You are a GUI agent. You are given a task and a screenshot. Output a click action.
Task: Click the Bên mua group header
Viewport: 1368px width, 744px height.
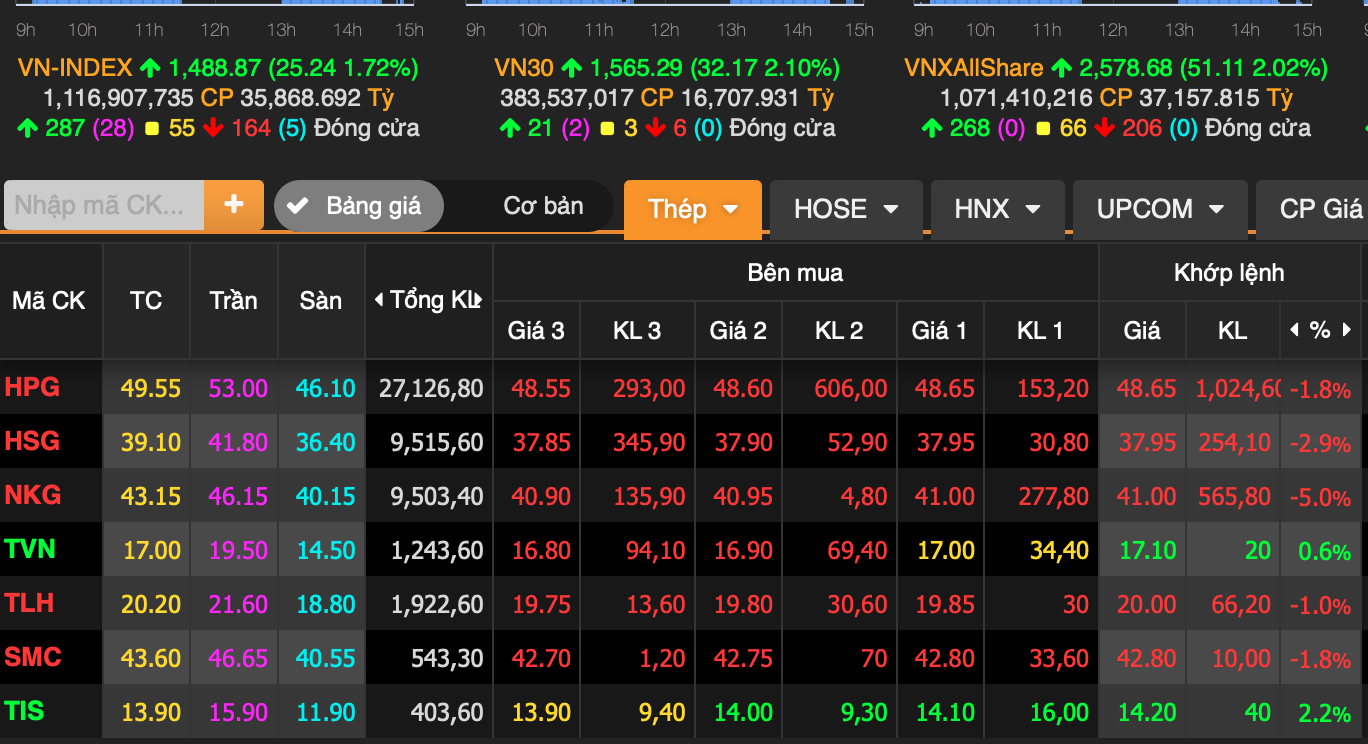click(x=795, y=272)
